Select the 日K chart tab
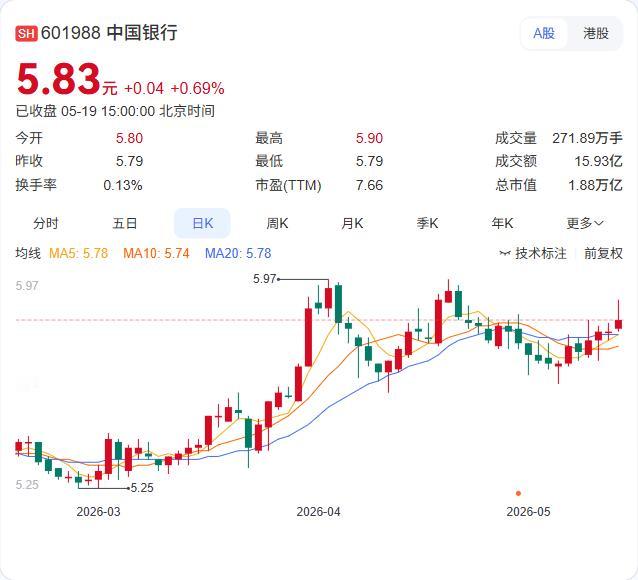The height and width of the screenshot is (580, 638). pos(202,223)
